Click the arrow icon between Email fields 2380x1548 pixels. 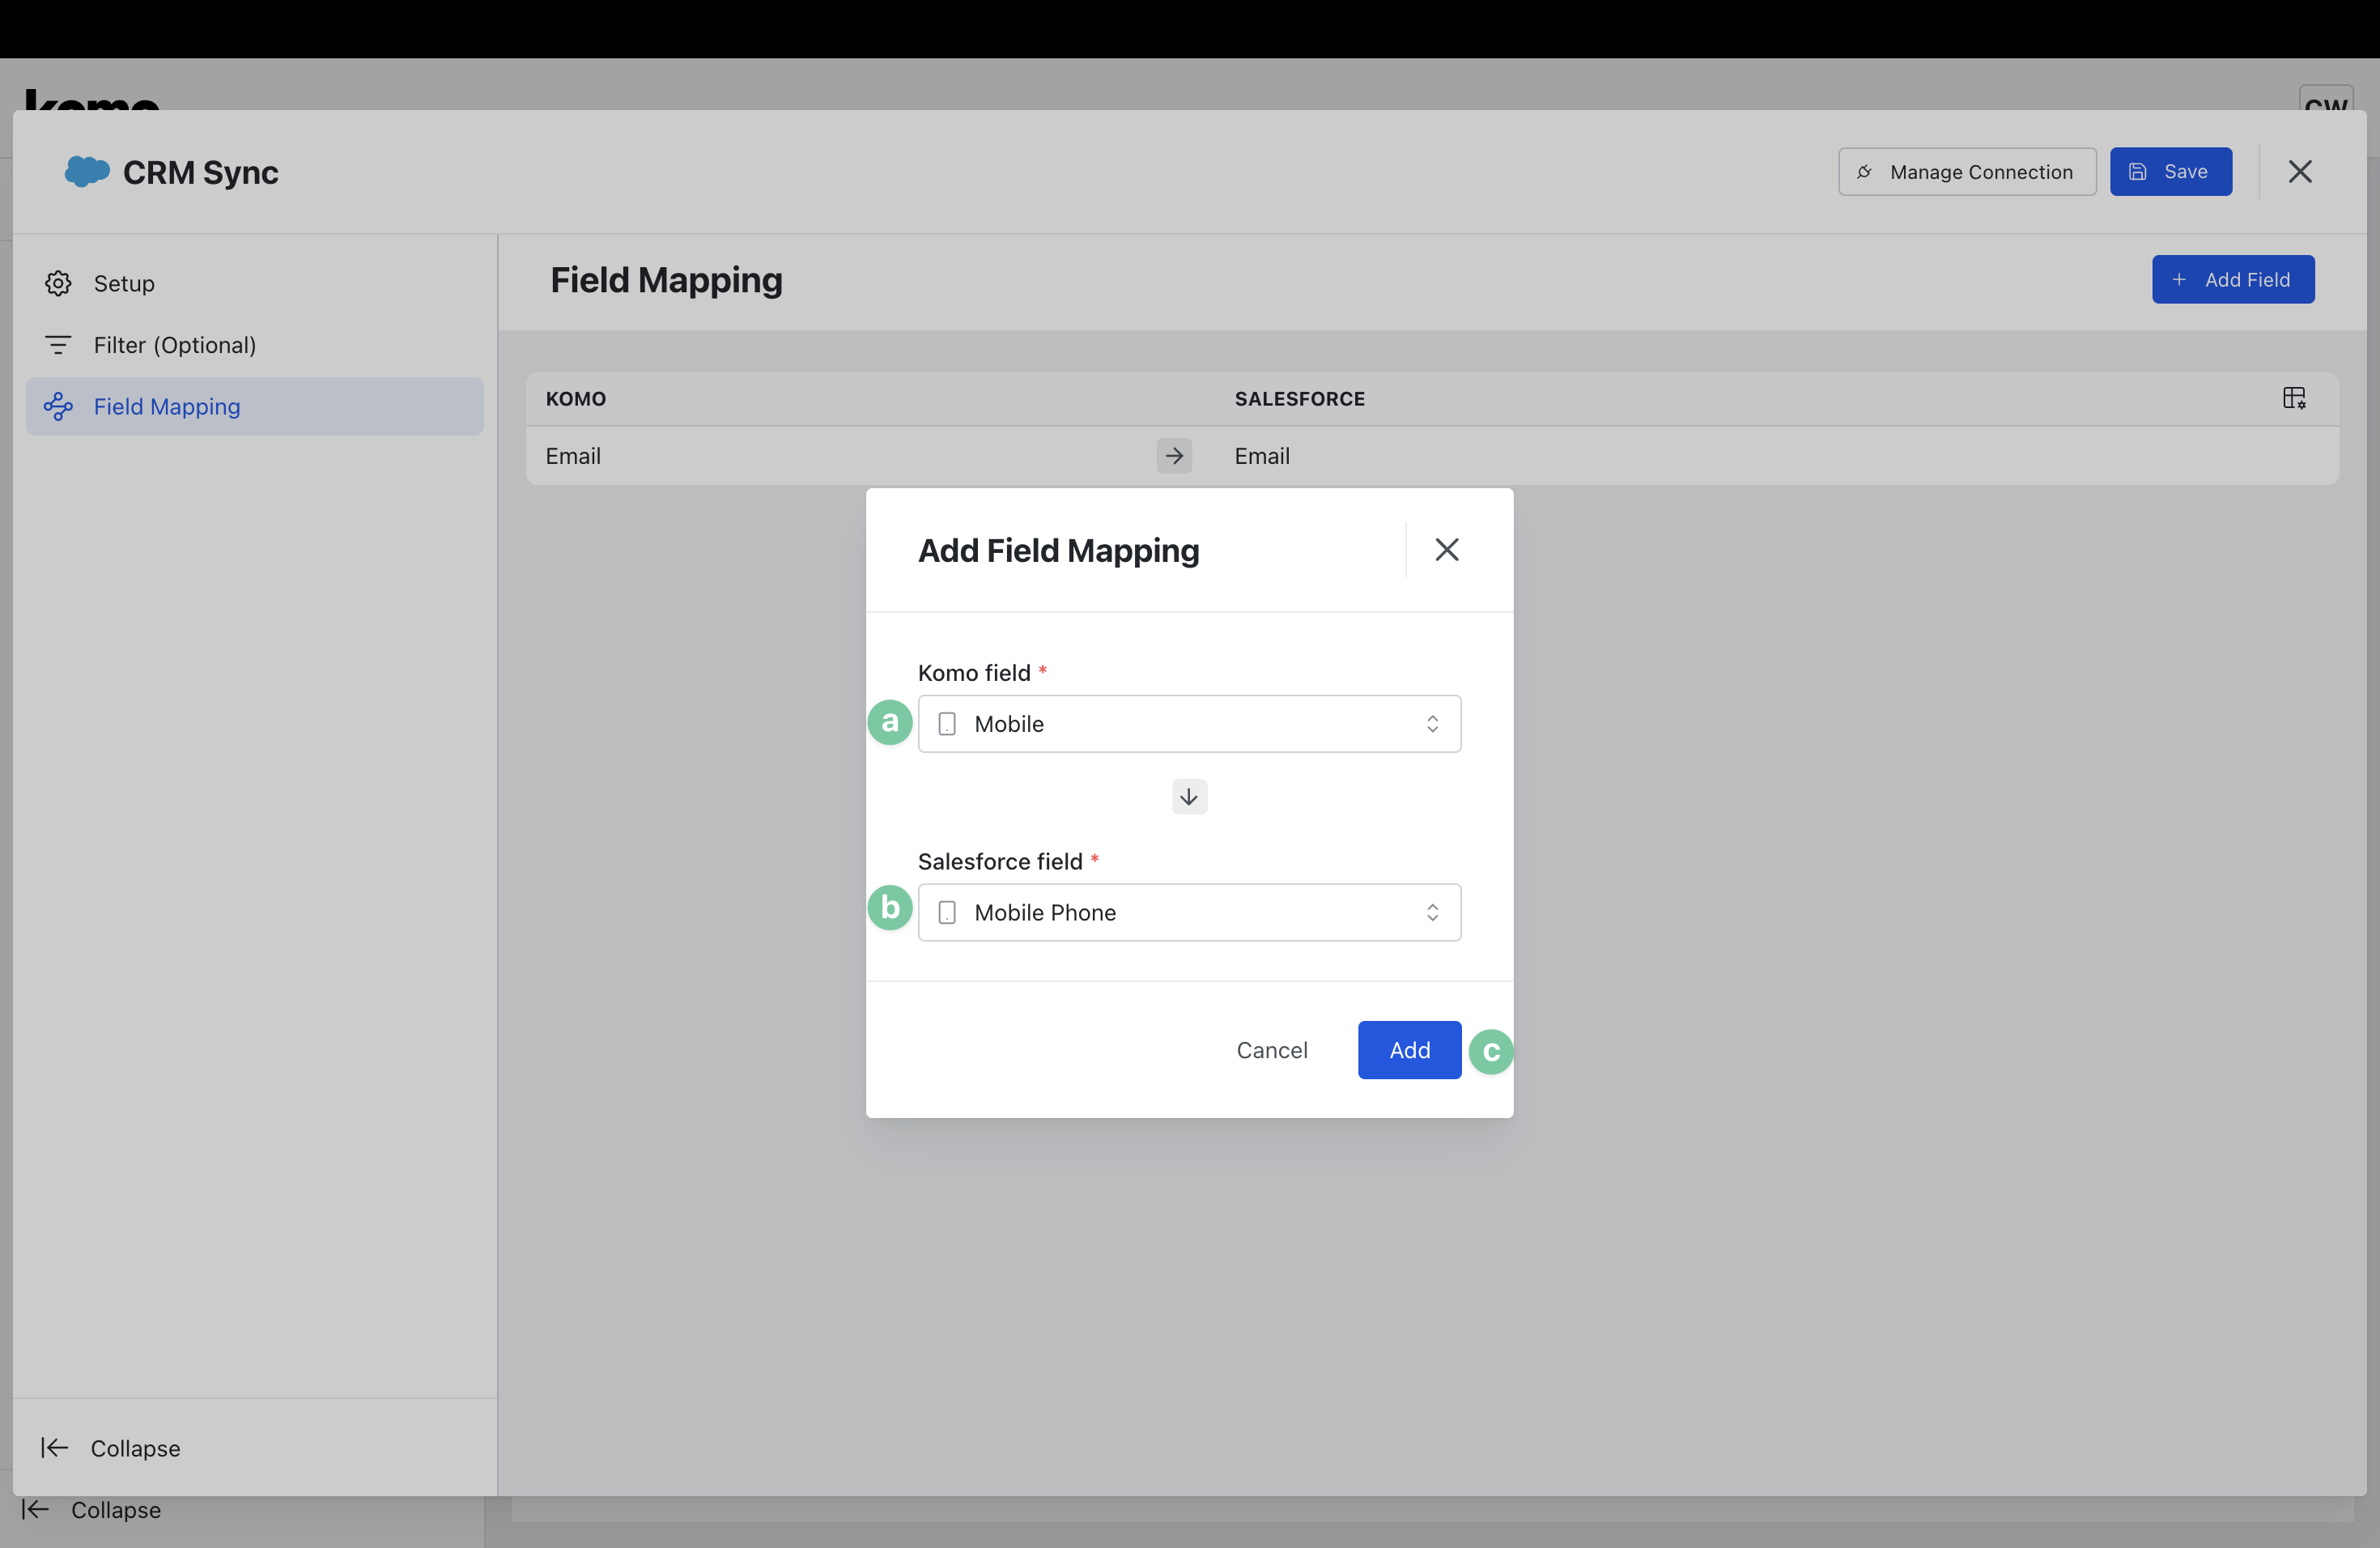tap(1174, 456)
